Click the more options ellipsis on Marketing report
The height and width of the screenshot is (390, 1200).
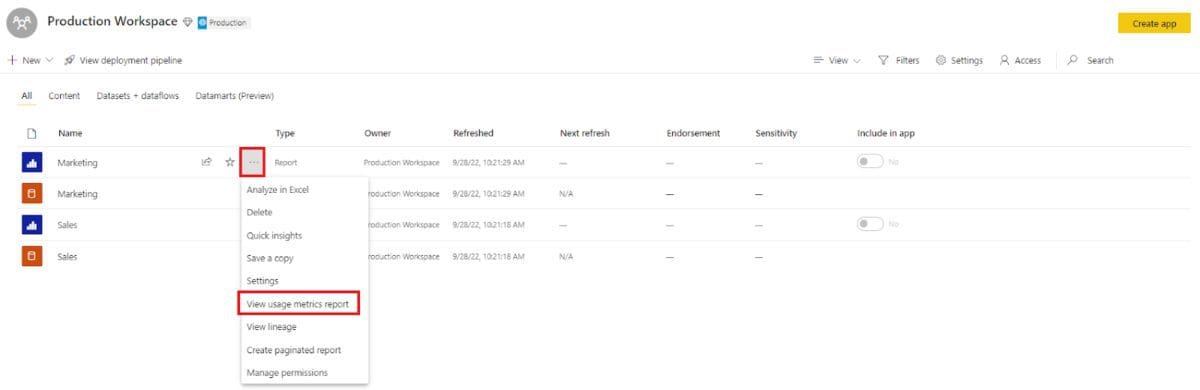click(x=254, y=161)
